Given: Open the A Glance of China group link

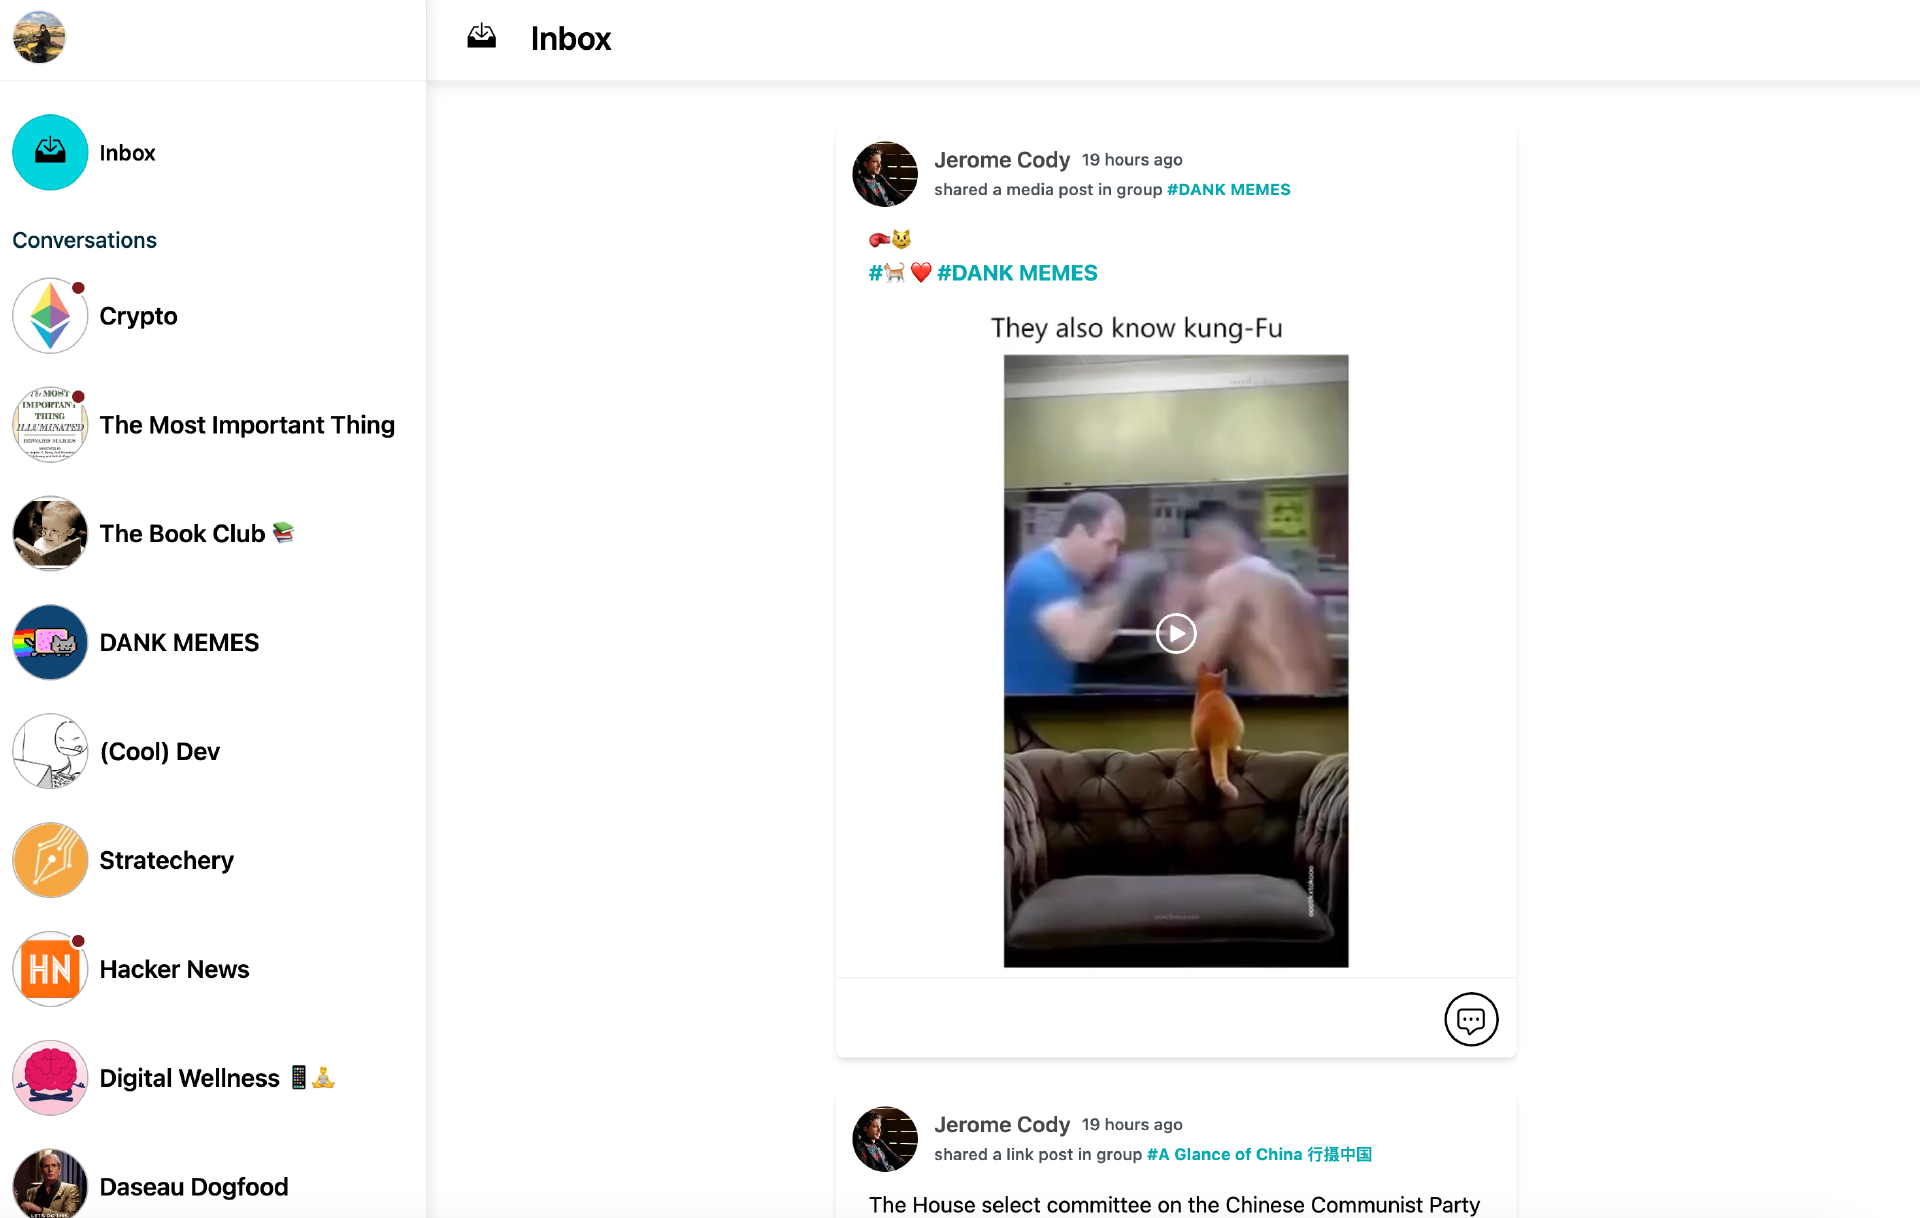Looking at the screenshot, I should 1259,1155.
